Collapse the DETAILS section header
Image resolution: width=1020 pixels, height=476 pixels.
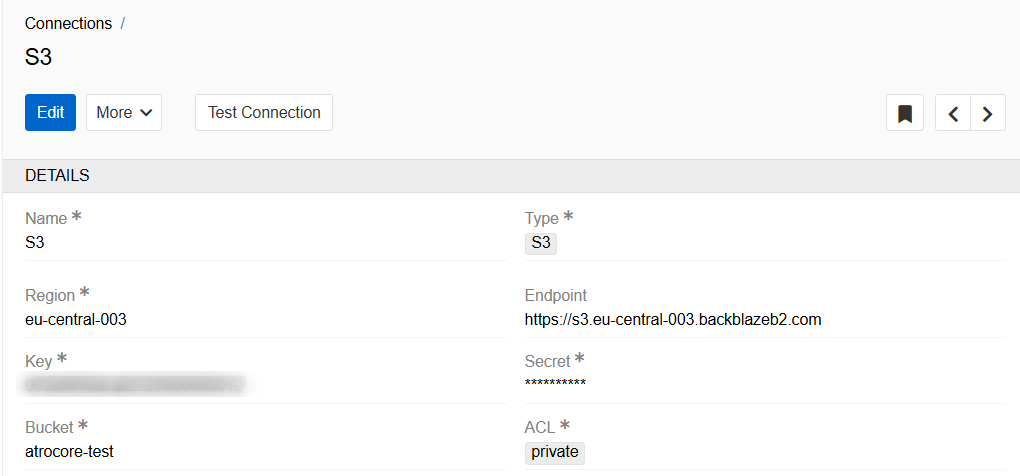57,176
